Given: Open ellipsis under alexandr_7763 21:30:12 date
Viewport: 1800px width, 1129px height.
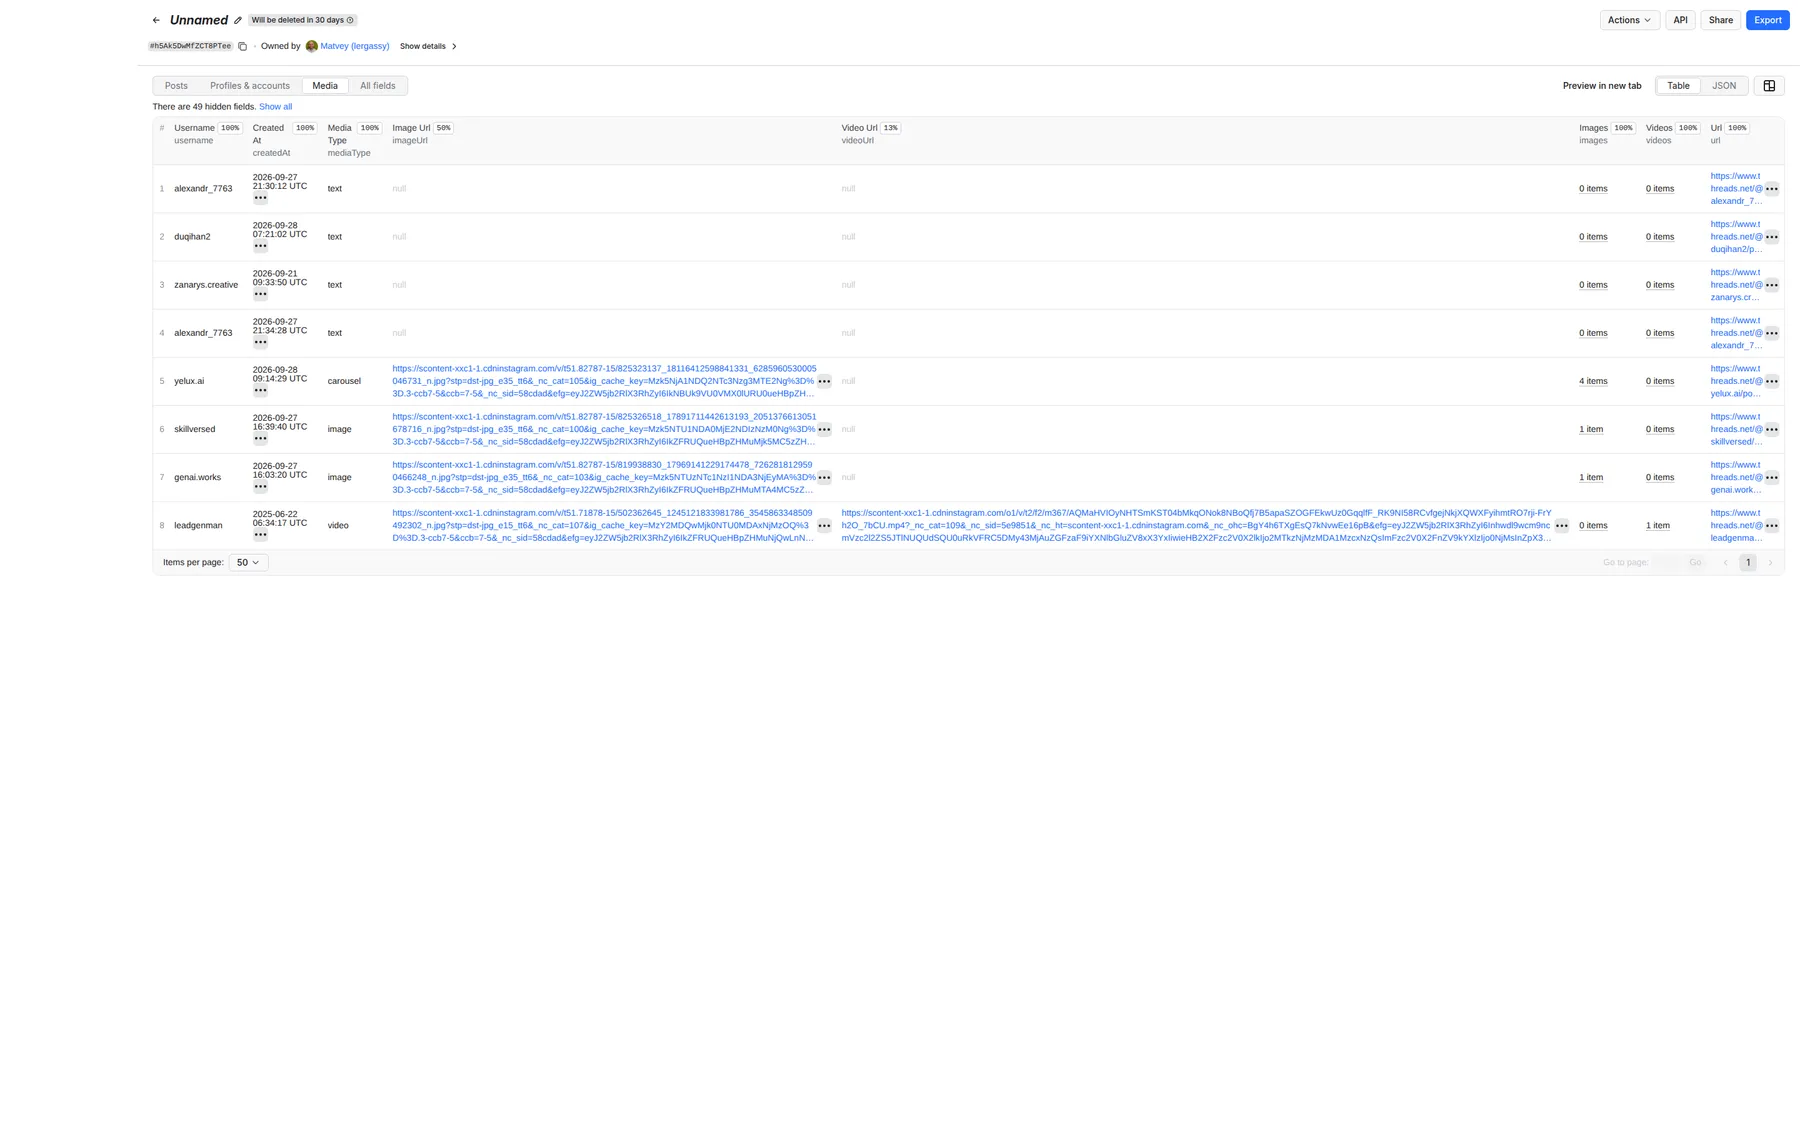Looking at the screenshot, I should tap(260, 198).
